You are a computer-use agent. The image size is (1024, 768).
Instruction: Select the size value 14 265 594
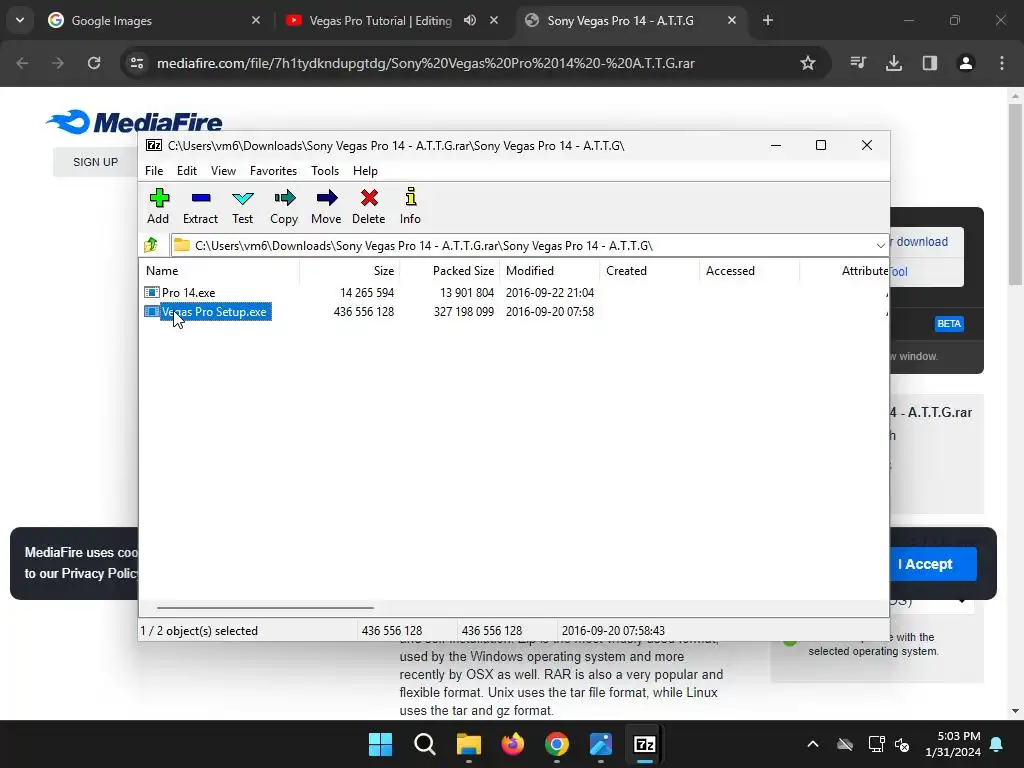[x=367, y=293]
